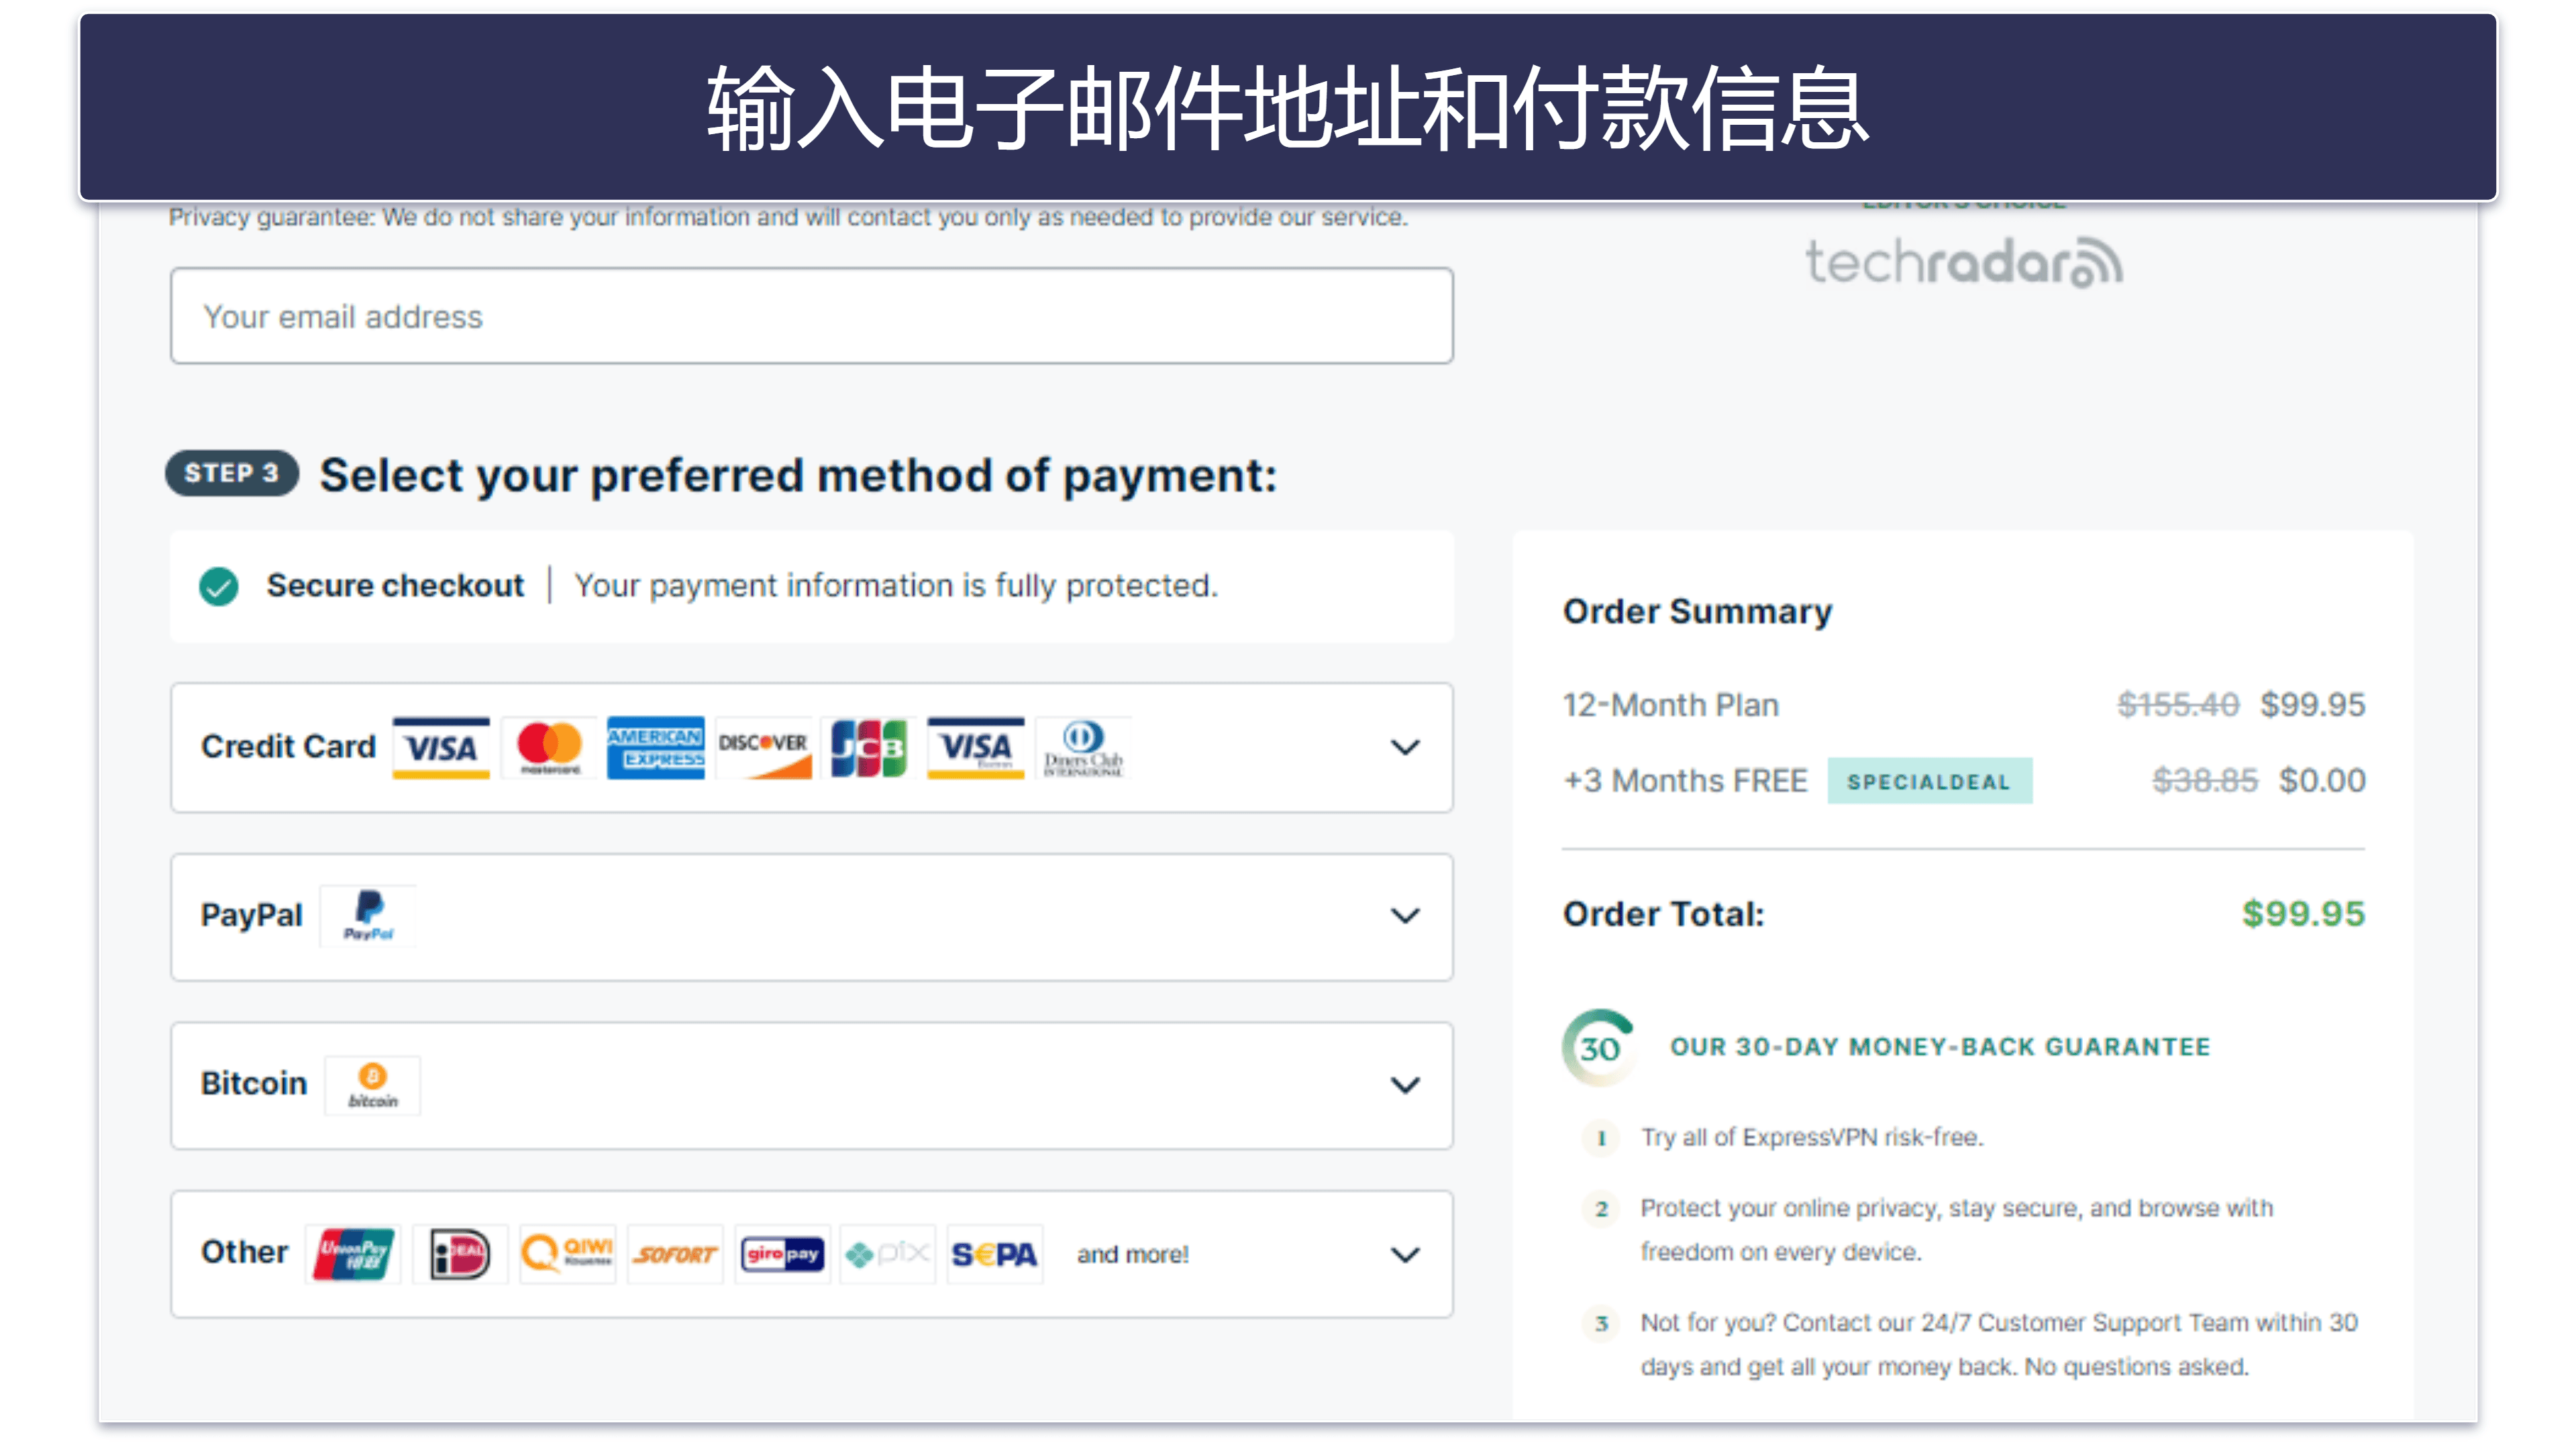The width and height of the screenshot is (2576, 1443).
Task: Expand the Credit Card payment chevron
Action: (1405, 747)
